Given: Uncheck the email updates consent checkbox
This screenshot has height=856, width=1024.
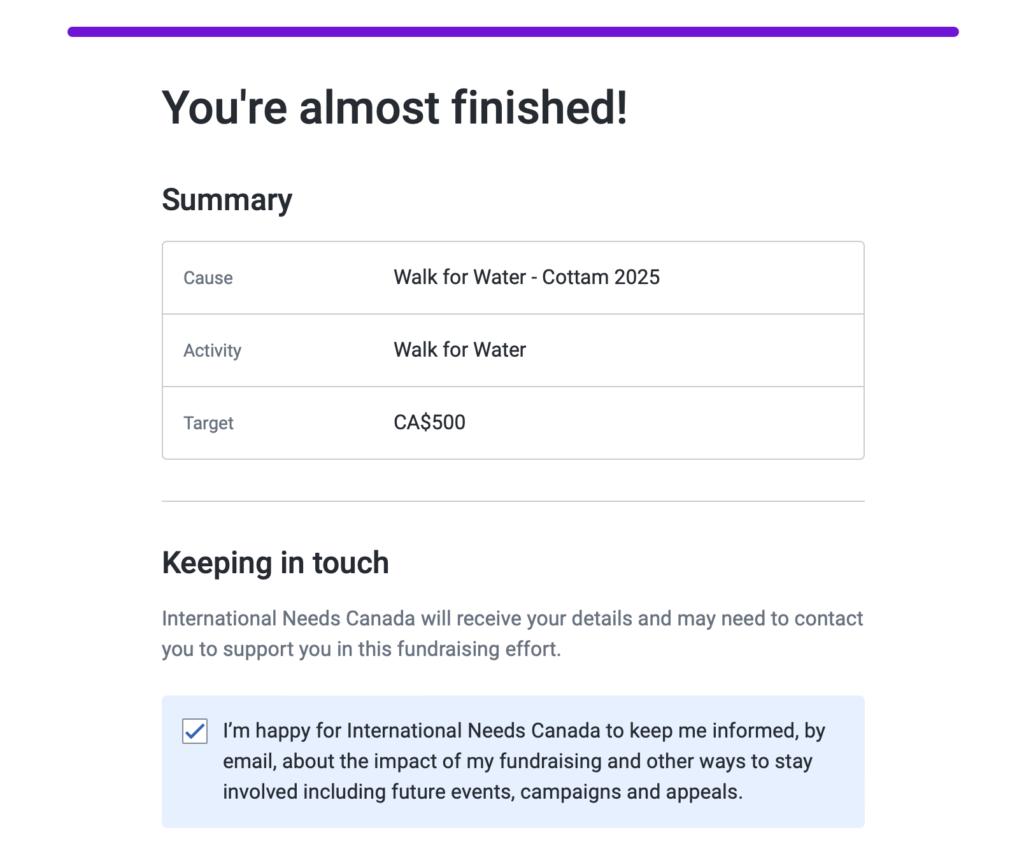Looking at the screenshot, I should (x=195, y=731).
